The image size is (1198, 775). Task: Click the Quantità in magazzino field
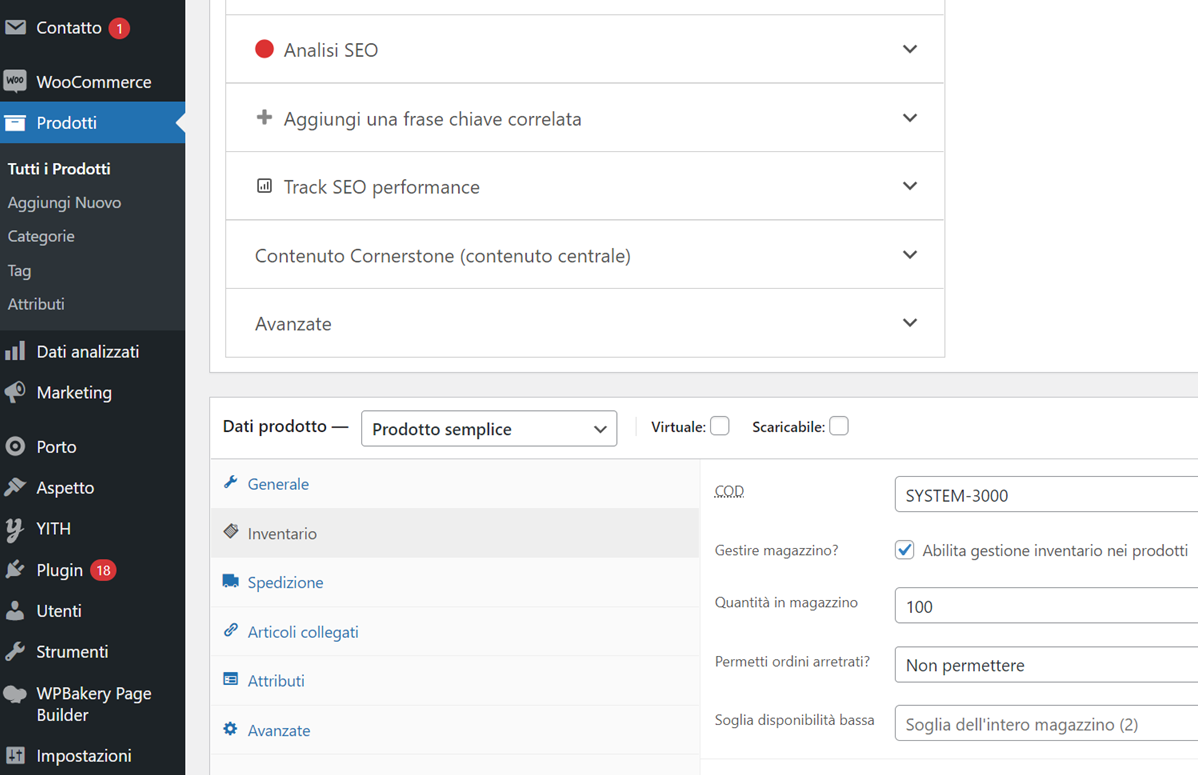[1045, 607]
